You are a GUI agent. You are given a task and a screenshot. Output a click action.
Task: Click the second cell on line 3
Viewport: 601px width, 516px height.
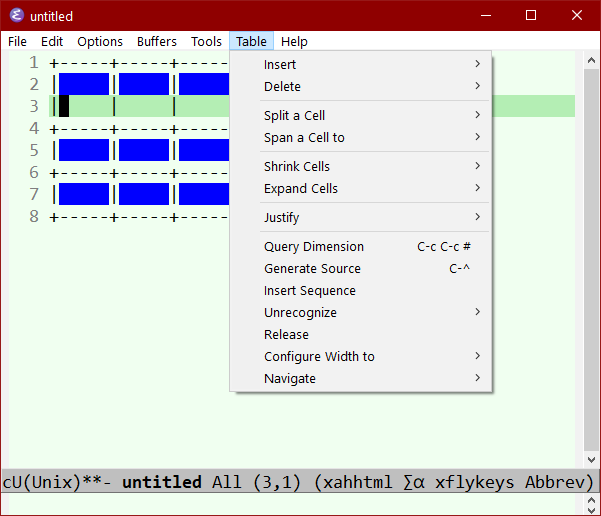pyautogui.click(x=144, y=106)
